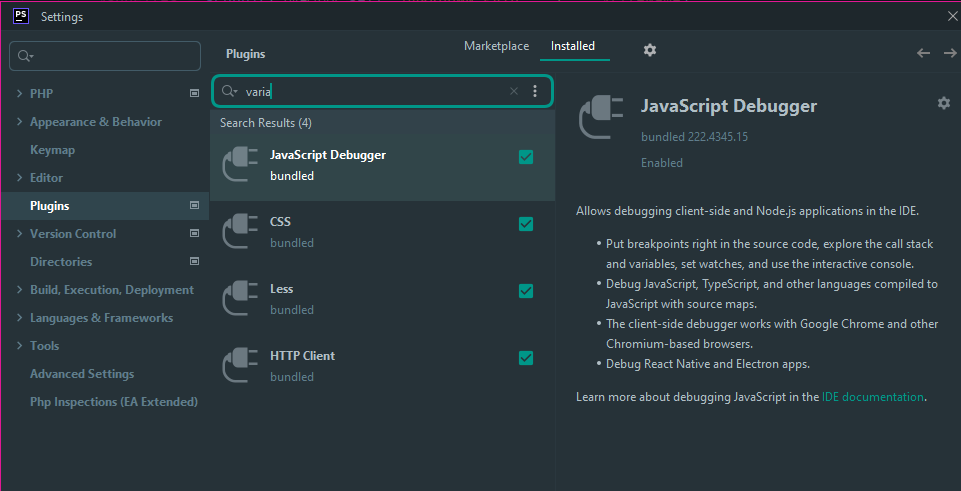Viewport: 961px width, 491px height.
Task: Open the JavaScript Debugger plugin gear menu
Action: tap(943, 103)
